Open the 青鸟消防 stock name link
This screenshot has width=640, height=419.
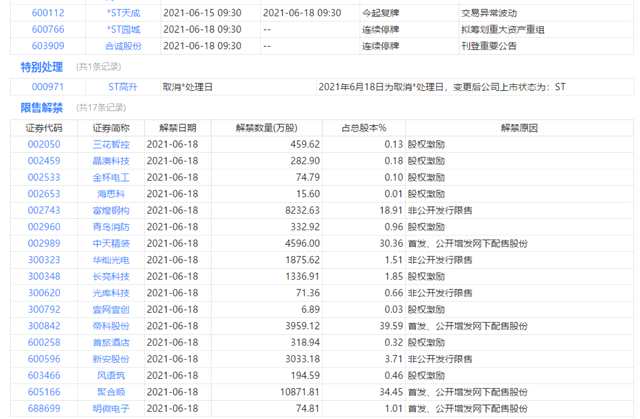tap(111, 227)
